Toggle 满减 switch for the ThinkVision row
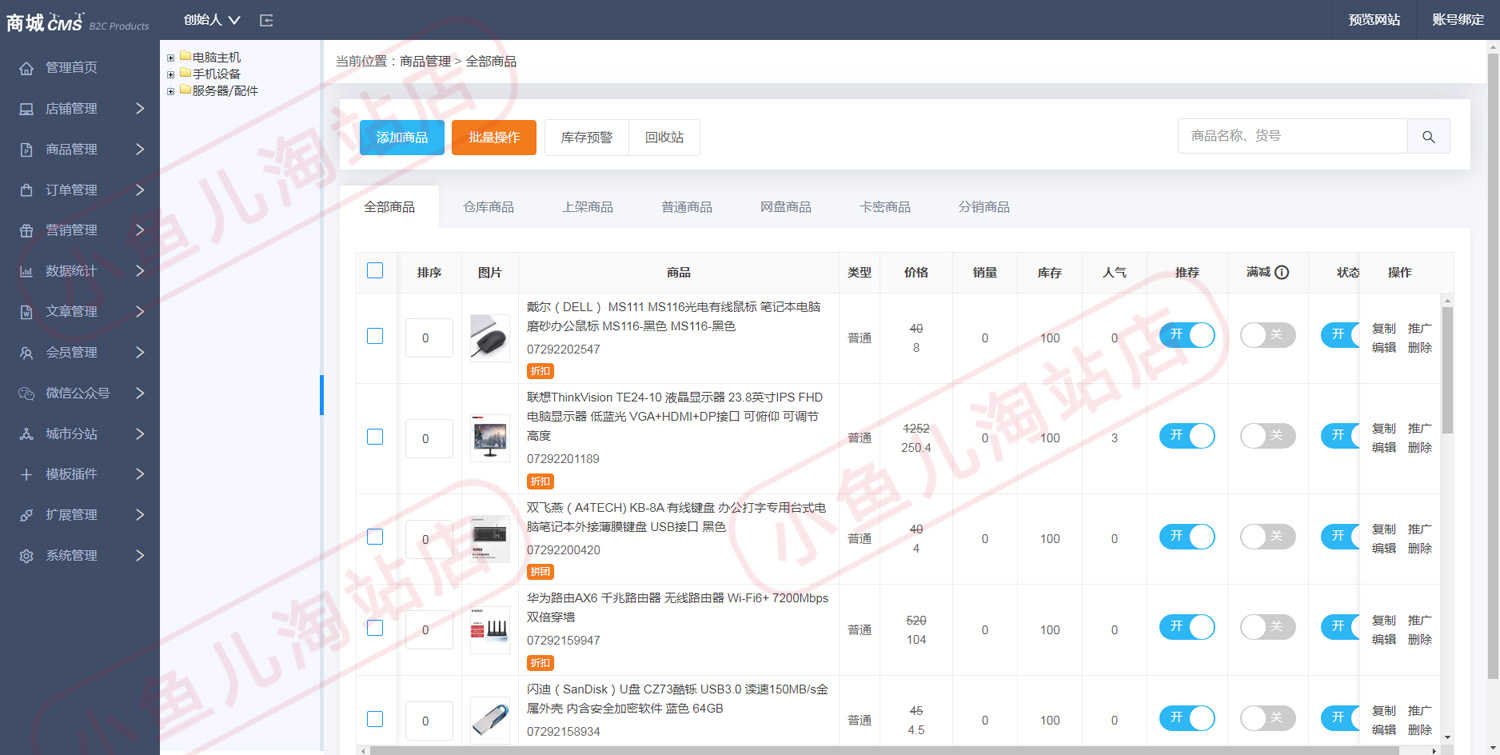 coord(1268,435)
